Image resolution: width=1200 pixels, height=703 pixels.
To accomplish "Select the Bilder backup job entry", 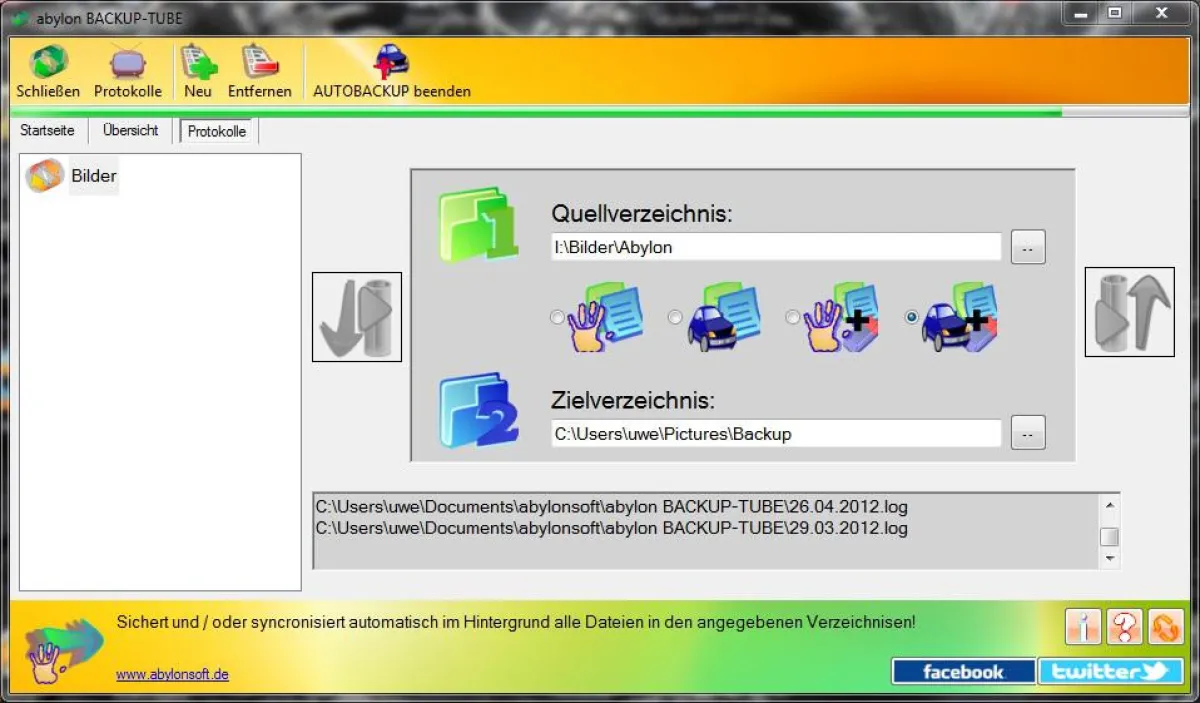I will click(93, 175).
